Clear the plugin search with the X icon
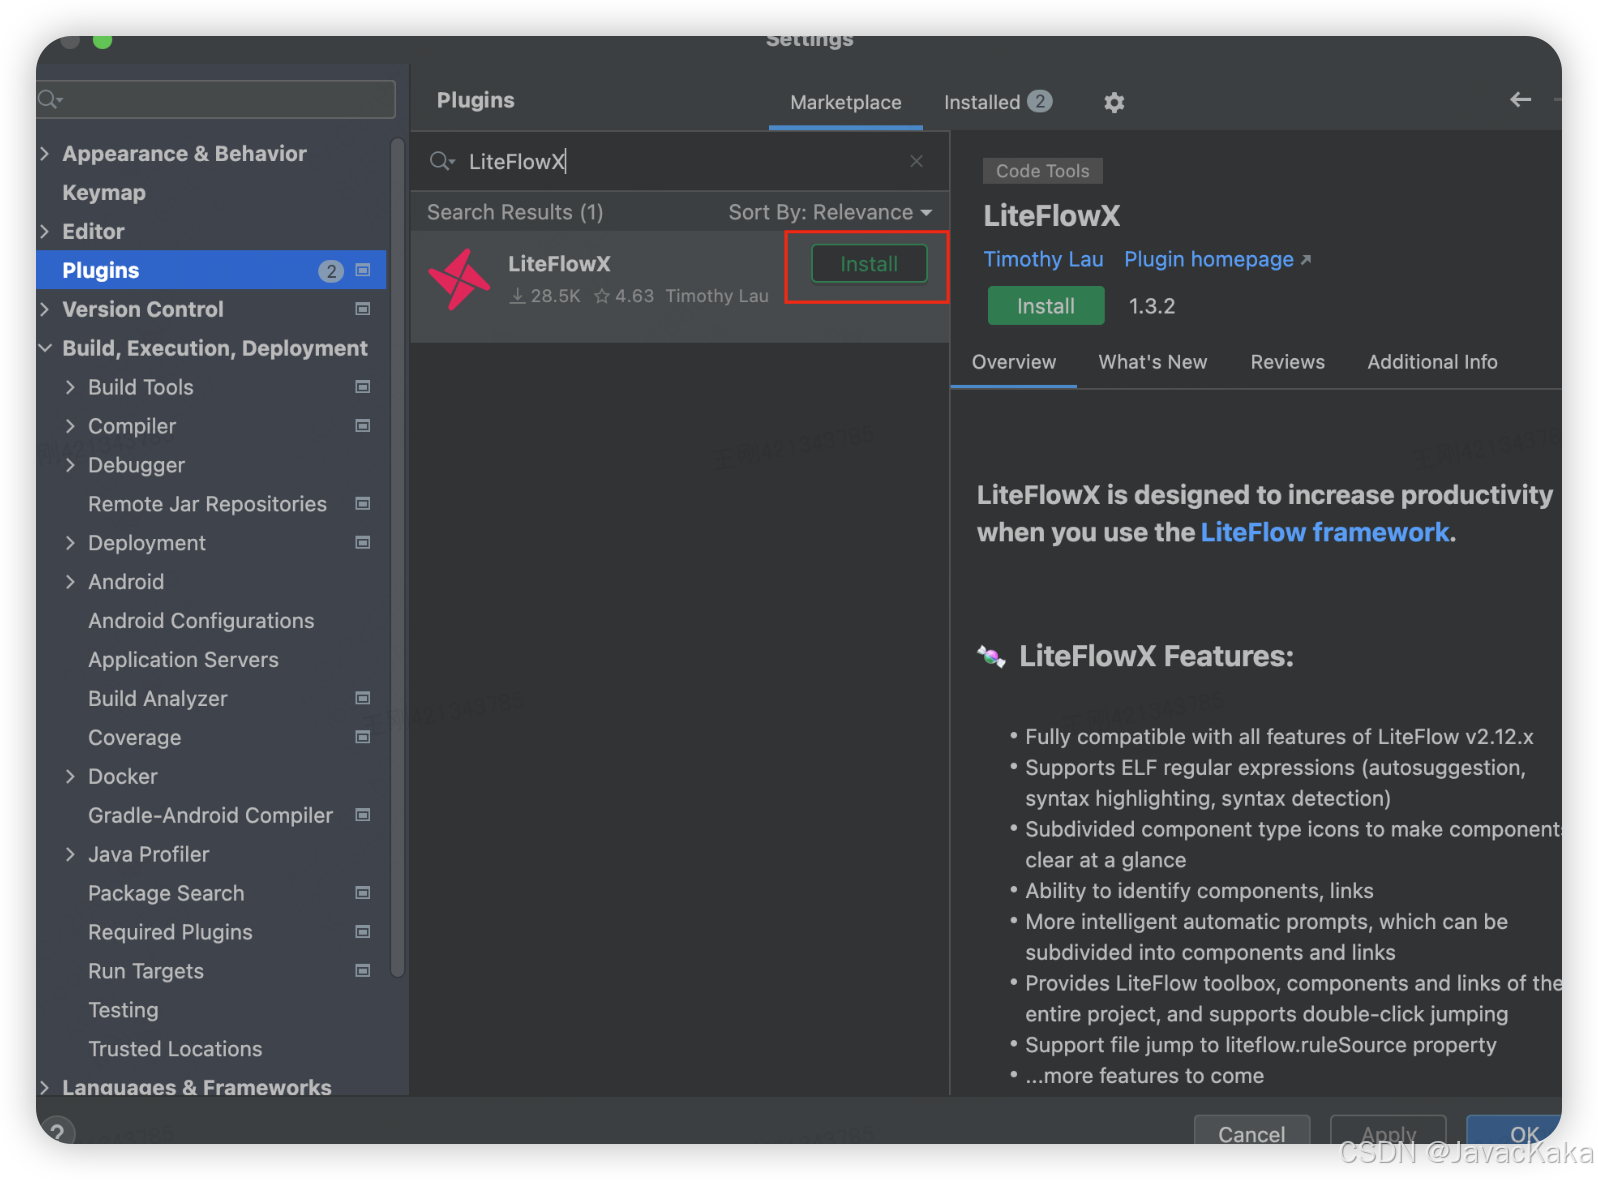 pyautogui.click(x=916, y=161)
